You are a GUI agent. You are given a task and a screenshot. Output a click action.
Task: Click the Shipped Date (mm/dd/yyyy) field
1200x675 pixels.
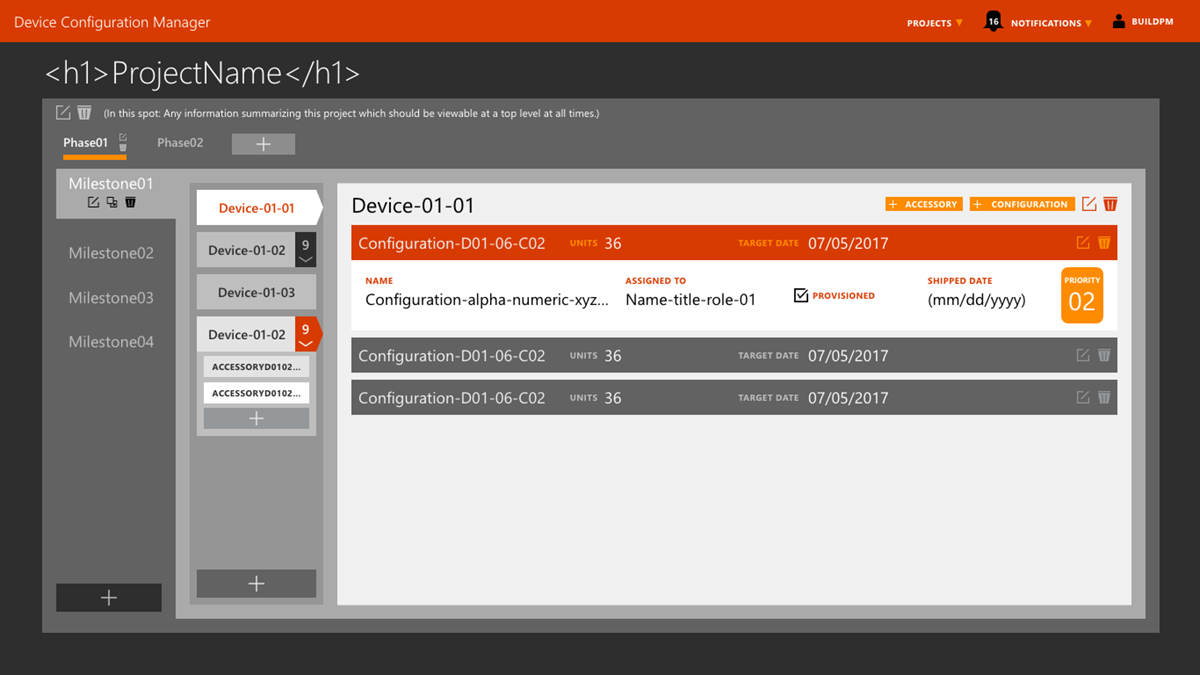(x=976, y=299)
